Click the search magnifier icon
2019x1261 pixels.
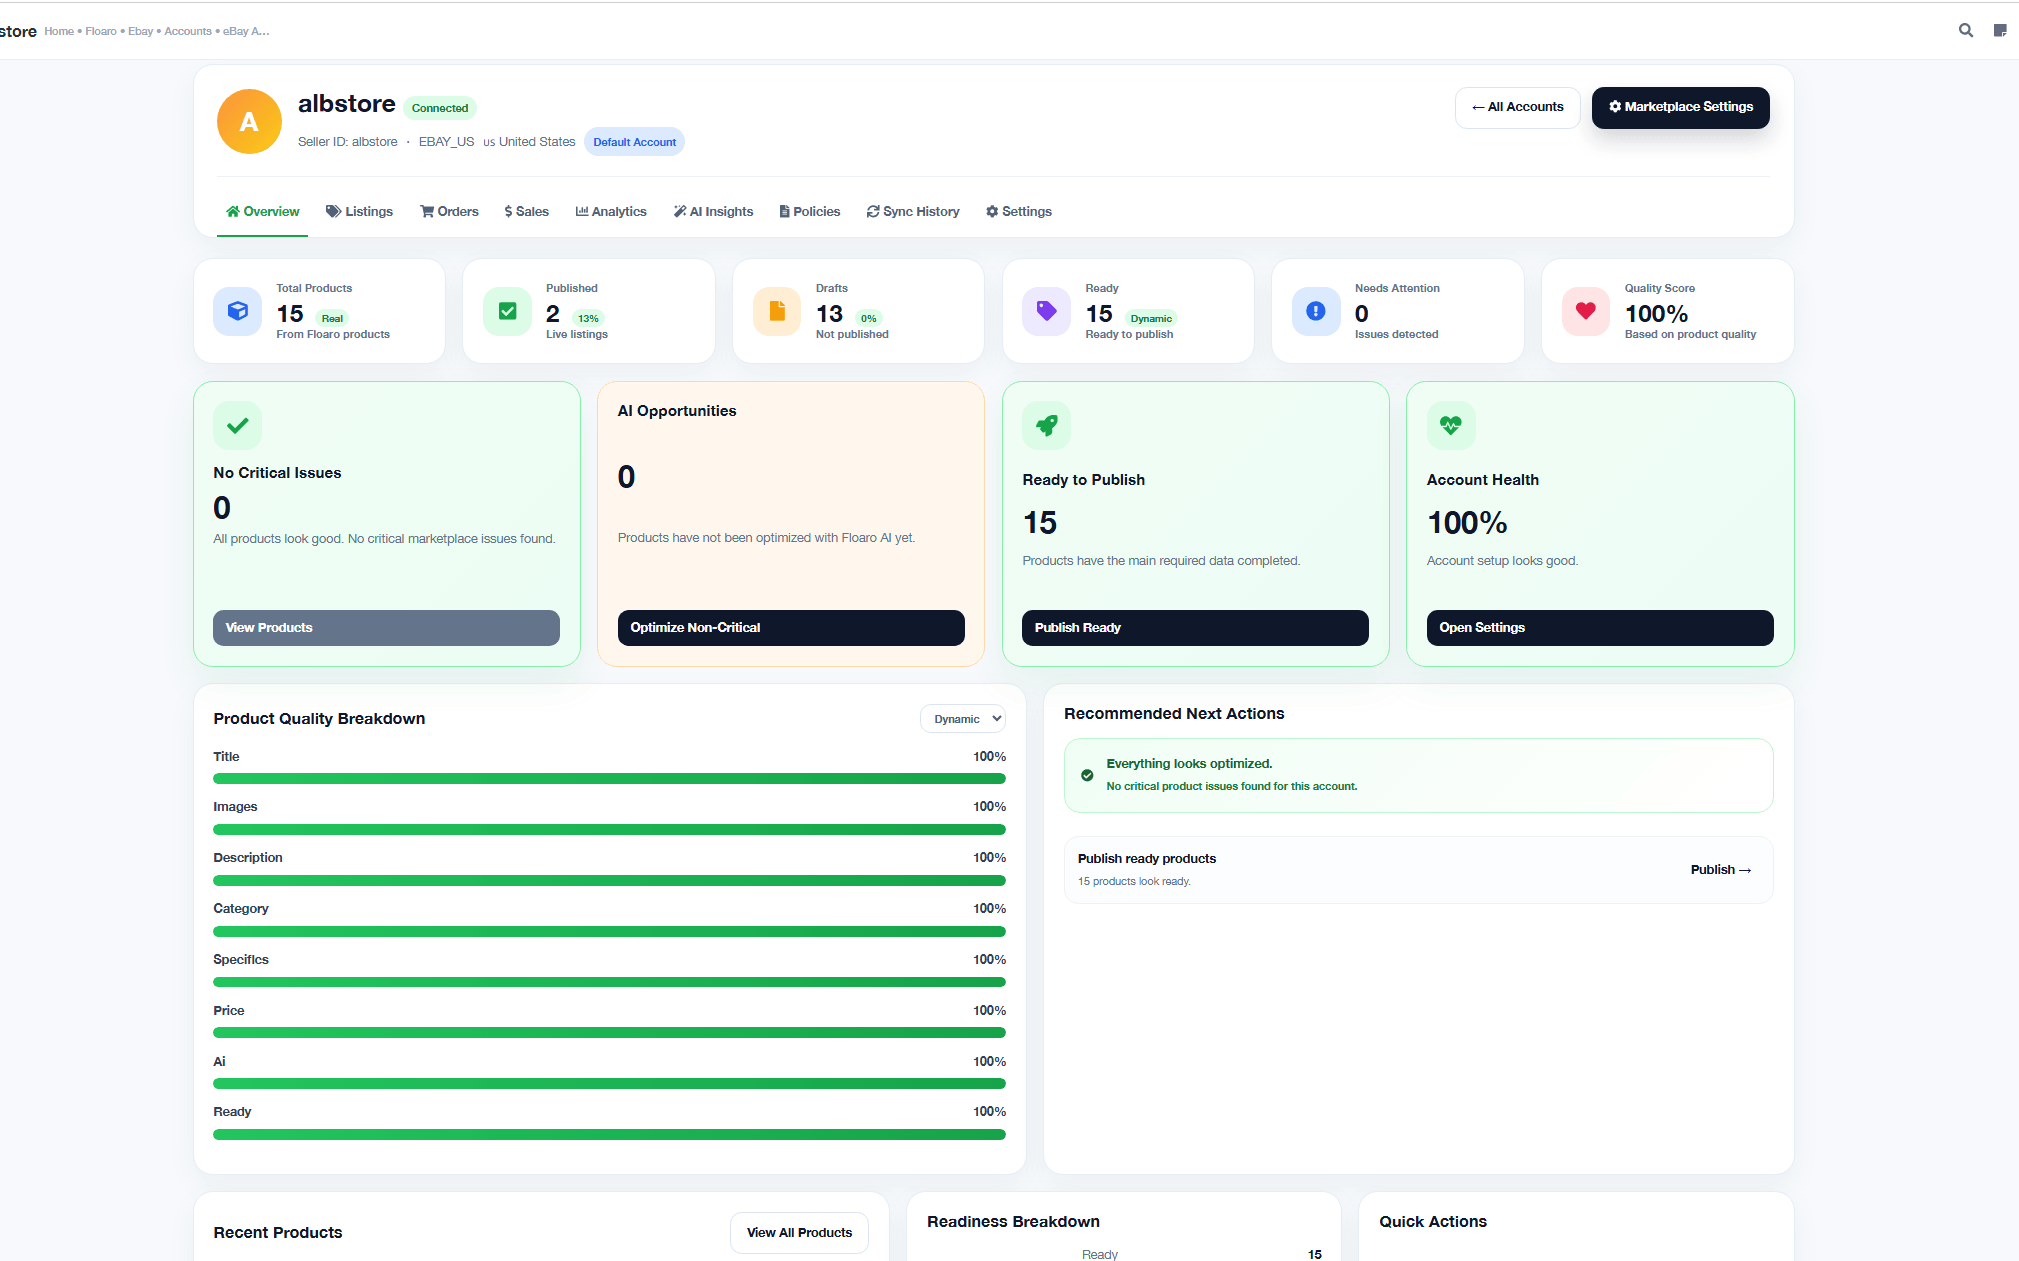click(x=1965, y=31)
